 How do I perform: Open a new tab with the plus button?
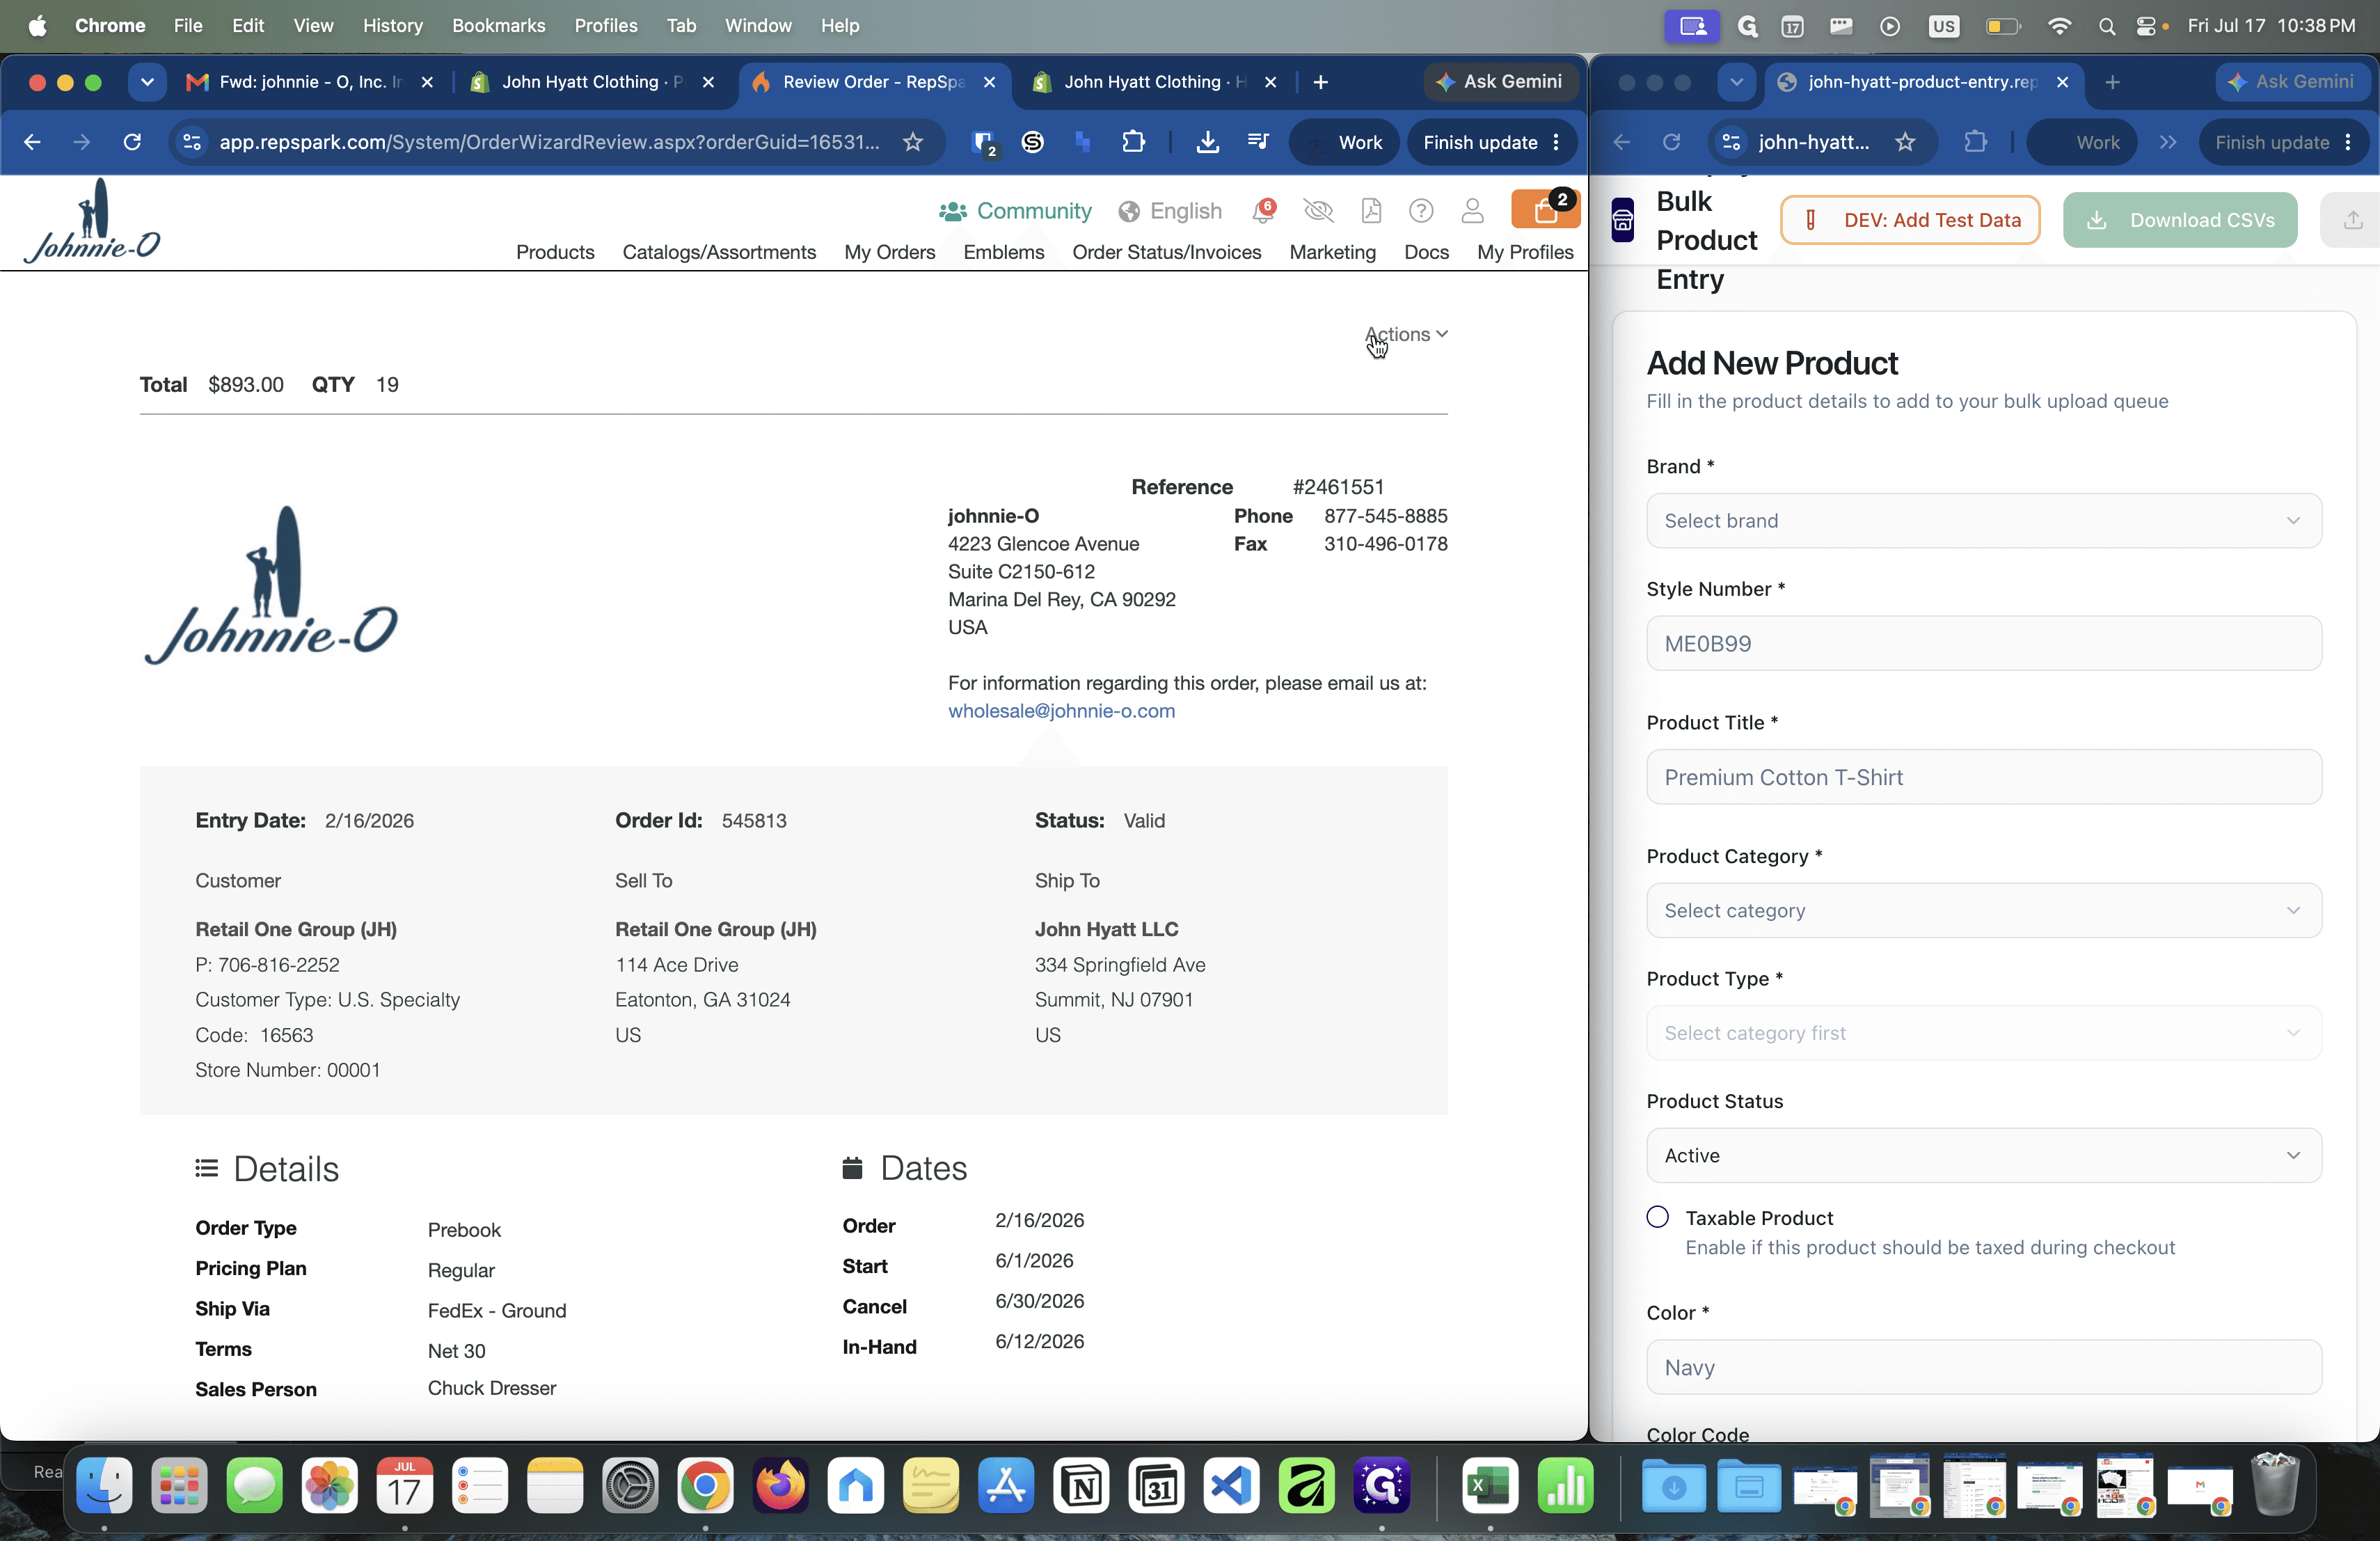tap(1320, 82)
